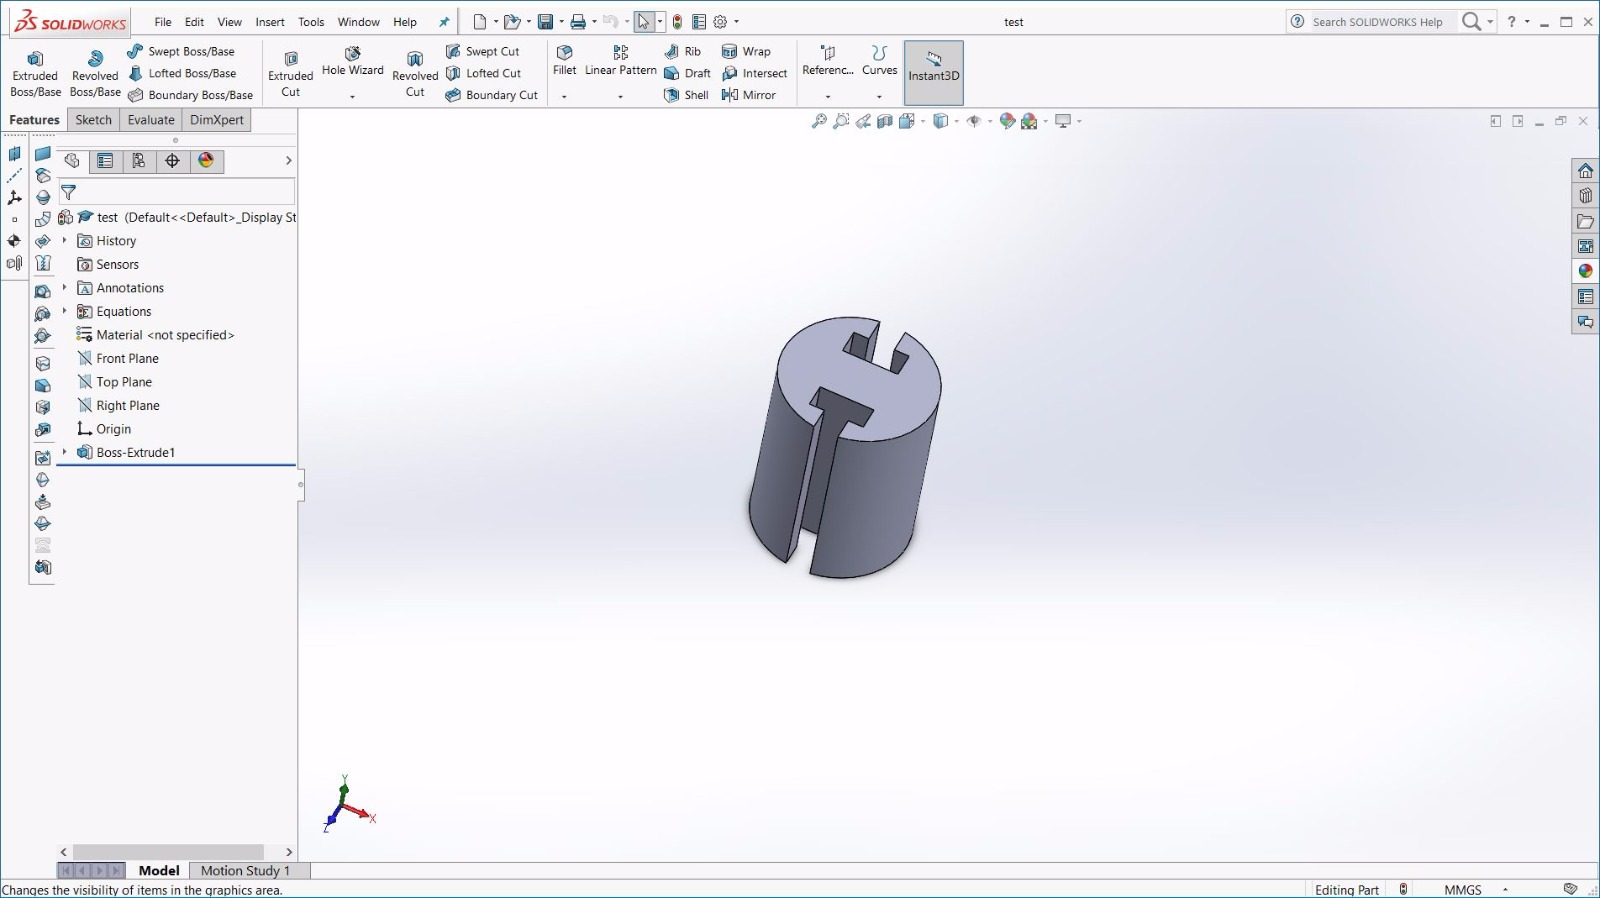Choose the Swept Boss/Base feature
The width and height of the screenshot is (1600, 898).
pos(181,51)
